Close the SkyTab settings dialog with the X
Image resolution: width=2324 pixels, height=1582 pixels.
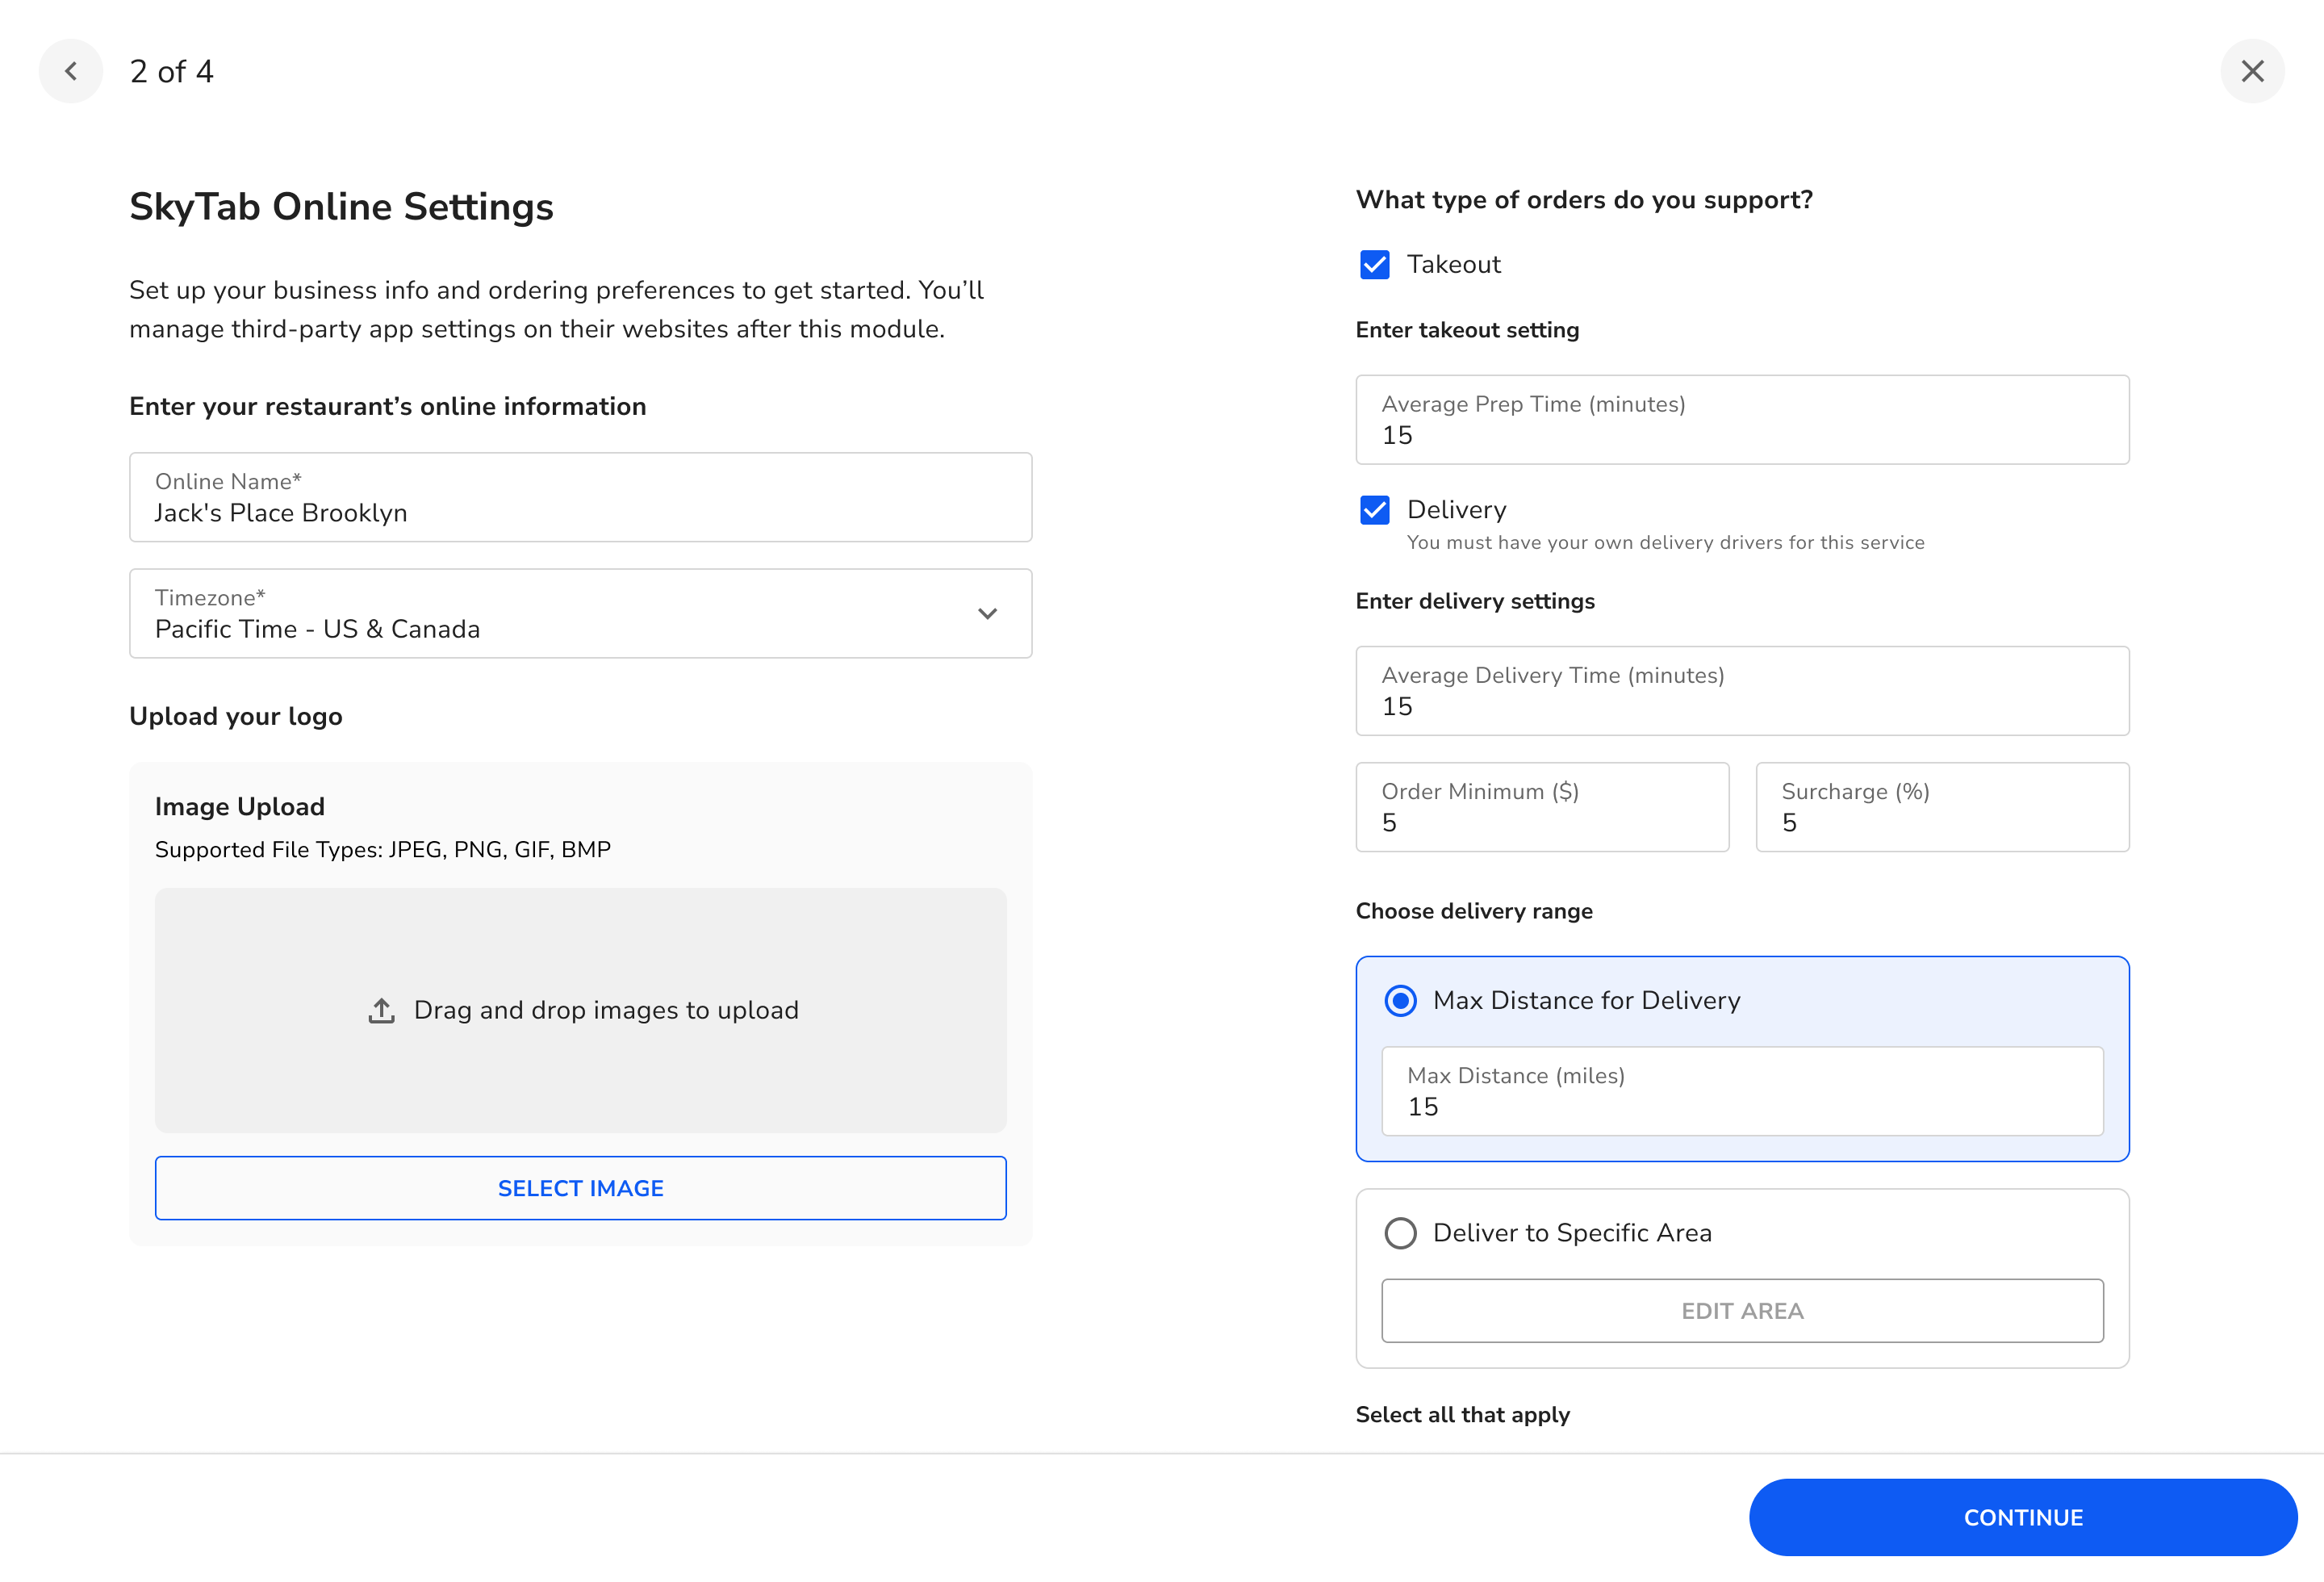2252,71
